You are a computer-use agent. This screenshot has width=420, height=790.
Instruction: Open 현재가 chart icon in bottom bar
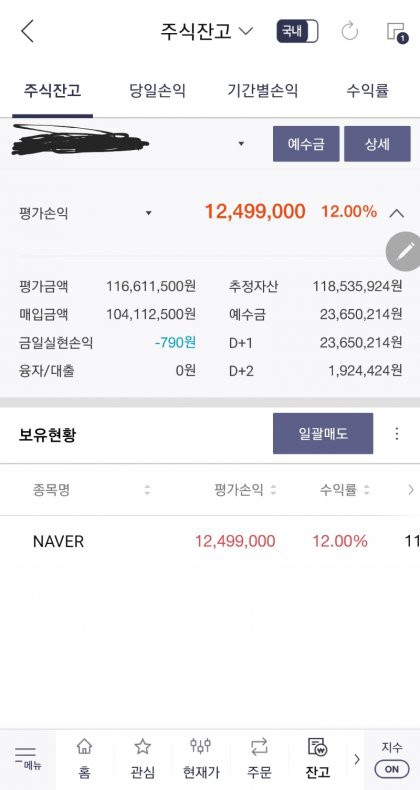pyautogui.click(x=201, y=759)
